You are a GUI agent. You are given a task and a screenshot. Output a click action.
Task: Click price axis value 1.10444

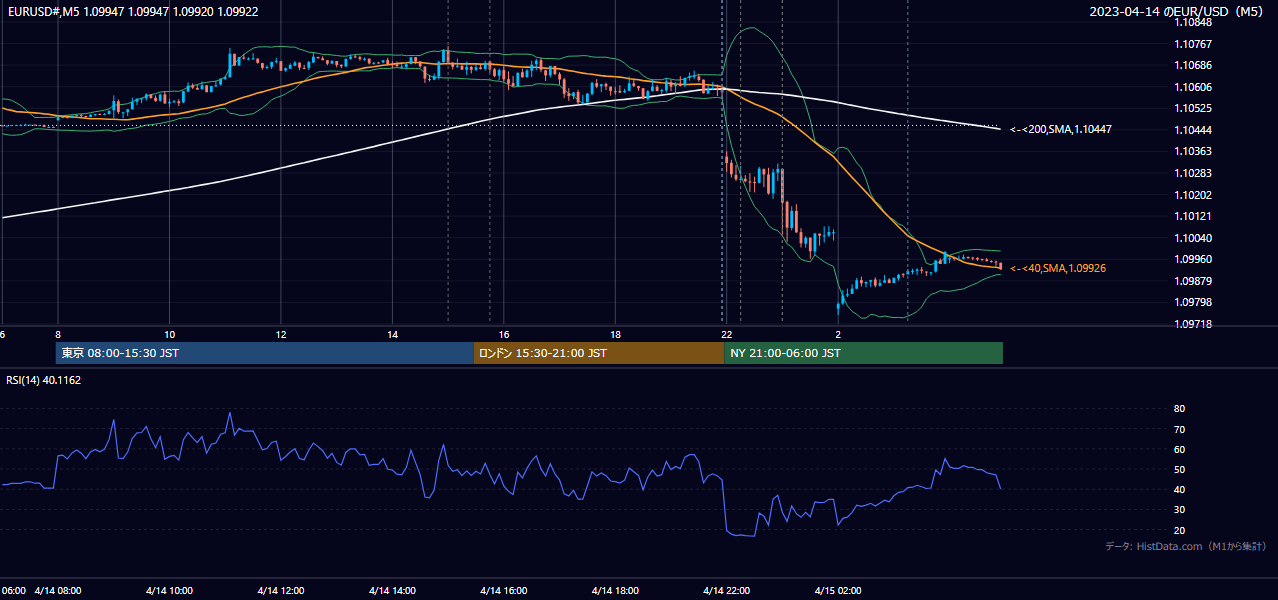pyautogui.click(x=1192, y=130)
